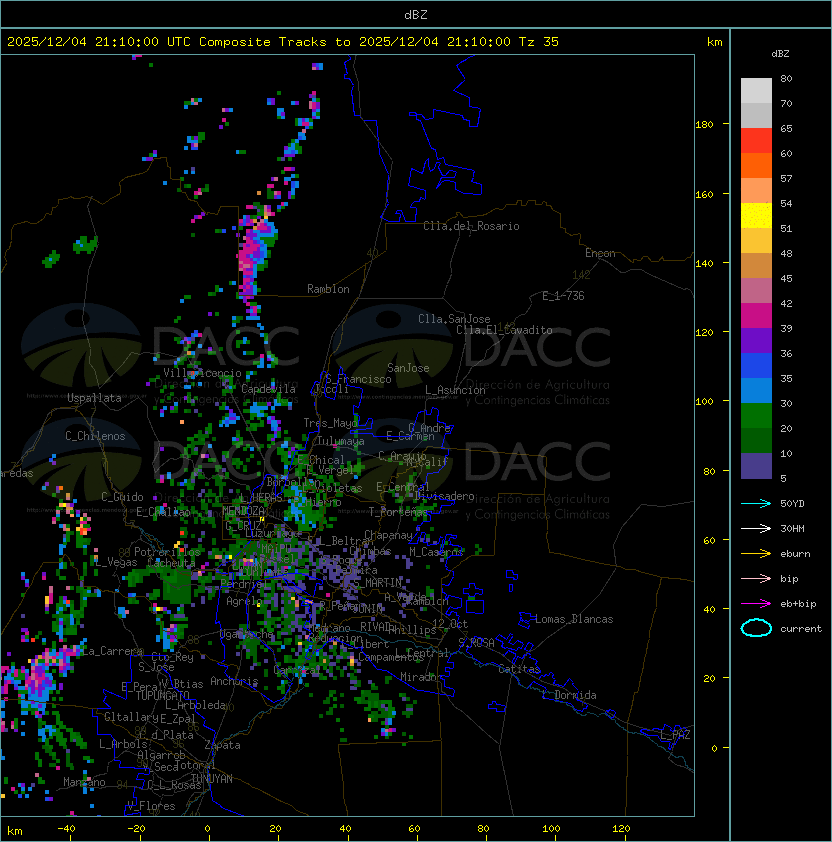Click the Agrelo place label
This screenshot has width=832, height=842.
coord(243,601)
